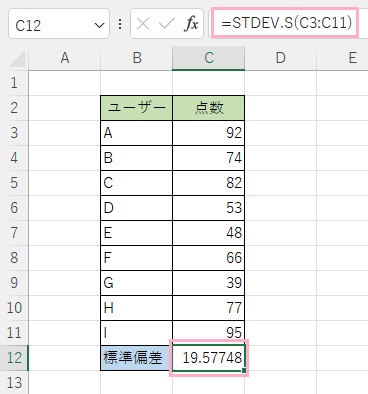Select row 9 header
The height and width of the screenshot is (394, 368).
(14, 283)
